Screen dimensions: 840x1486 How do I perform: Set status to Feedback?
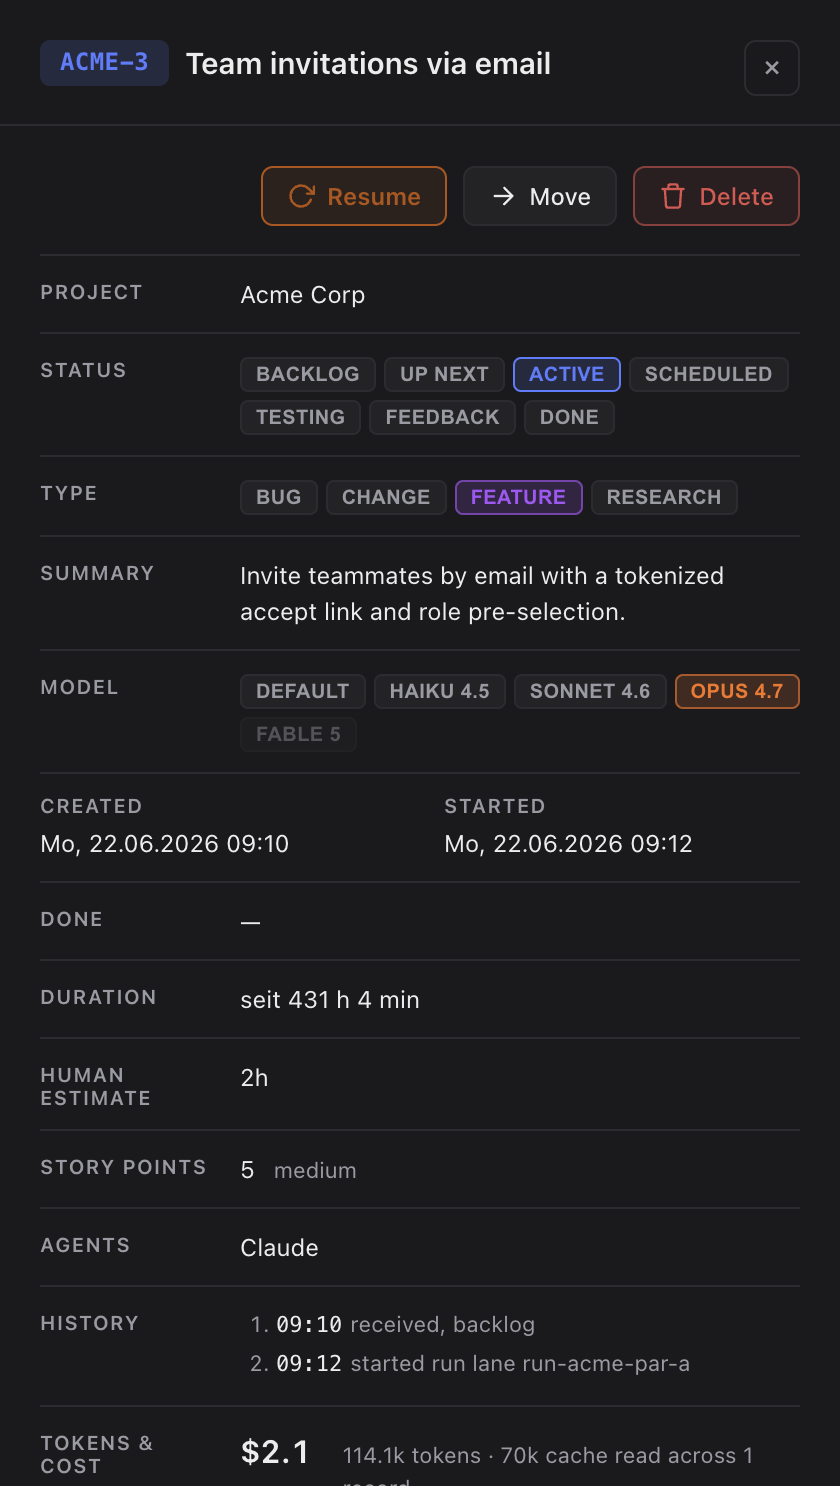(x=442, y=417)
